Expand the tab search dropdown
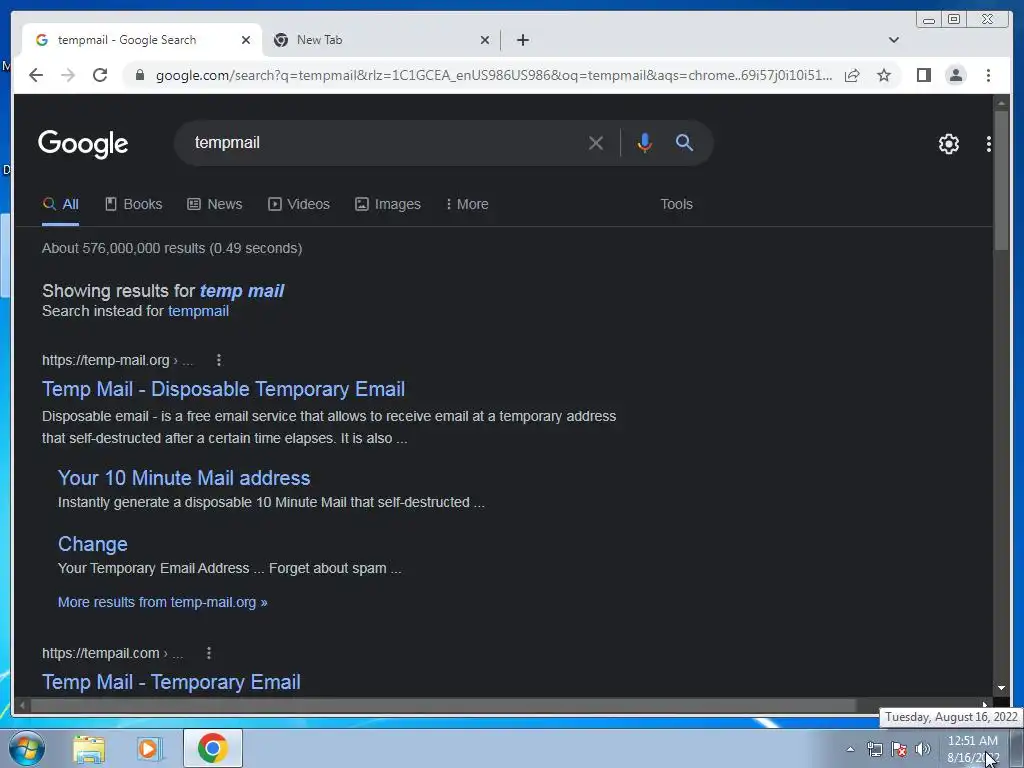The image size is (1024, 768). pyautogui.click(x=893, y=40)
